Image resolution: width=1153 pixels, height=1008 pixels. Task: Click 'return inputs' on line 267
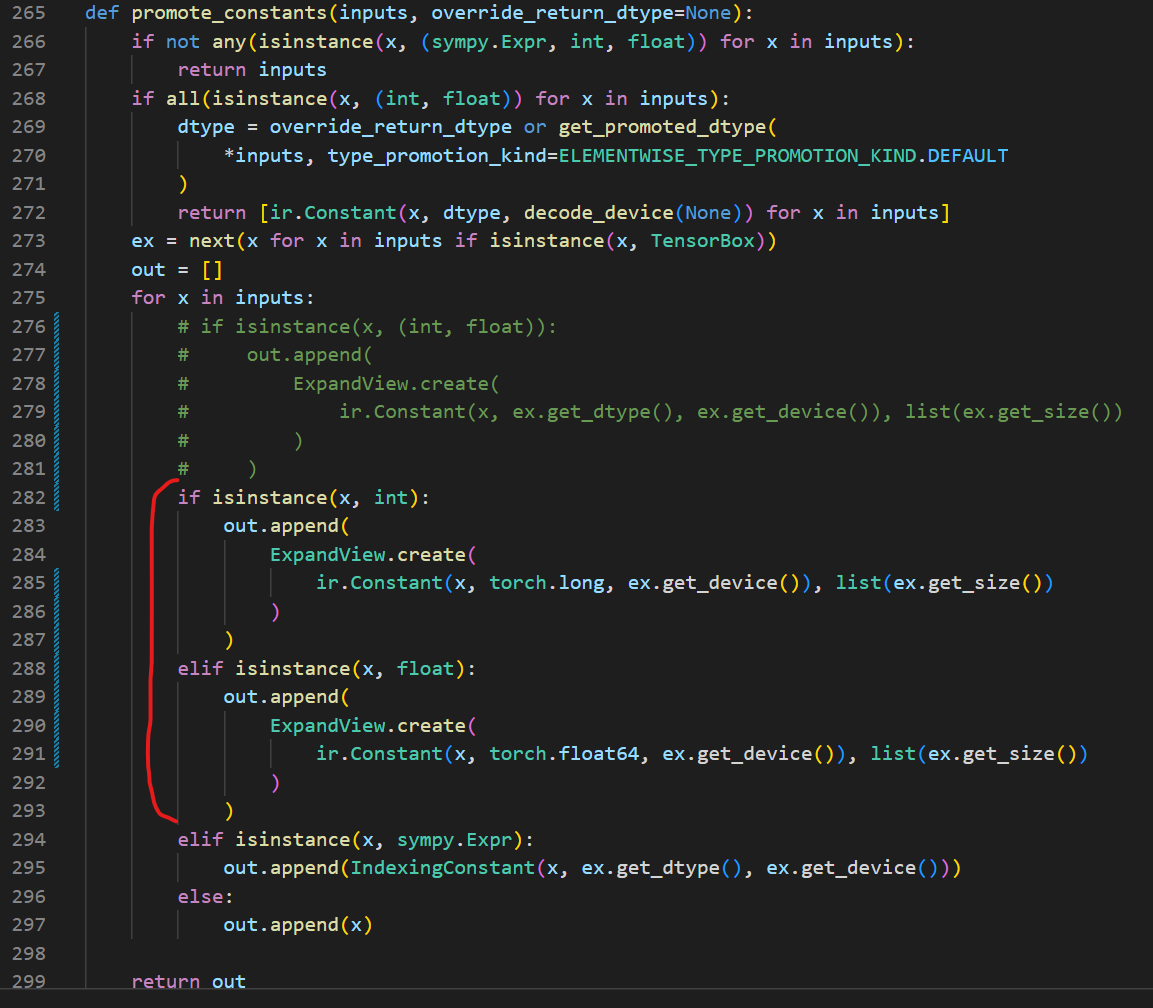[x=251, y=70]
